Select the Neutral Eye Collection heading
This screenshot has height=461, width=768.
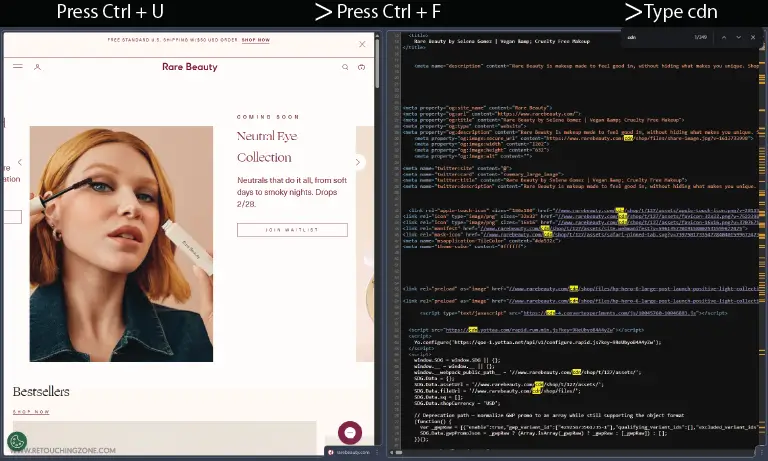click(x=267, y=146)
